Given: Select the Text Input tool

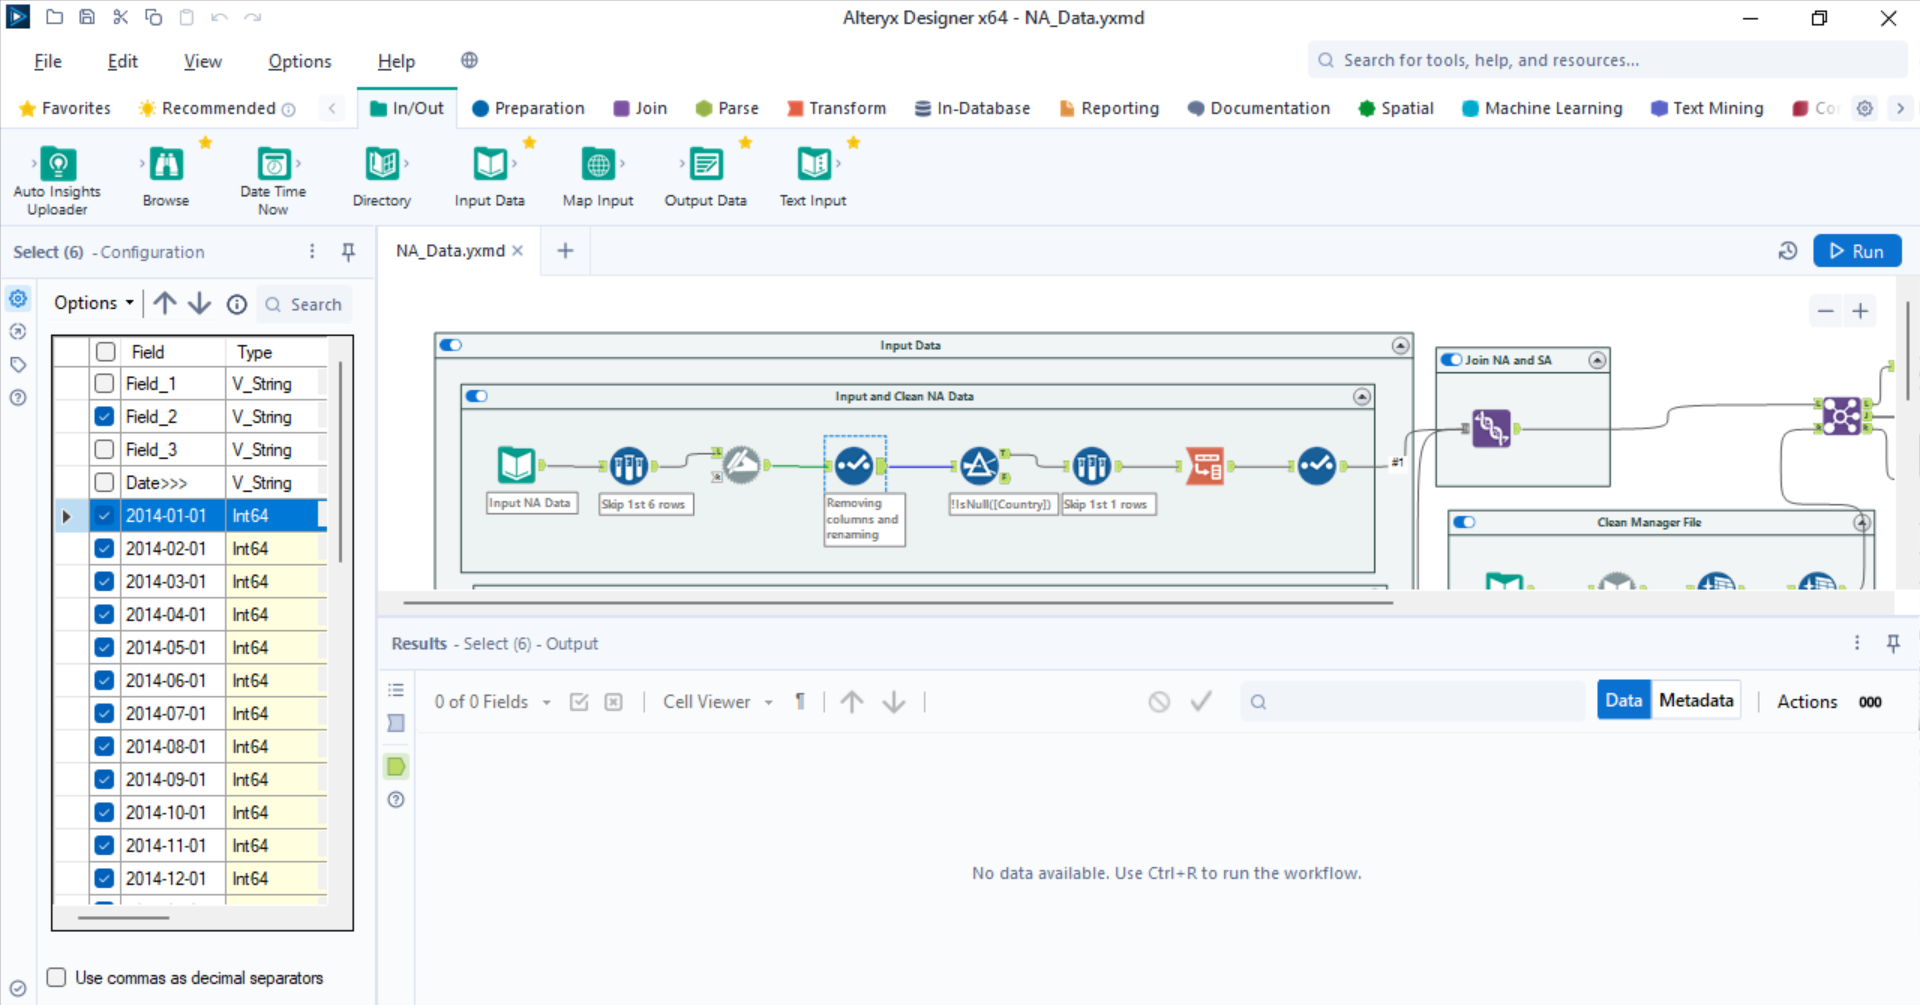Looking at the screenshot, I should (812, 168).
